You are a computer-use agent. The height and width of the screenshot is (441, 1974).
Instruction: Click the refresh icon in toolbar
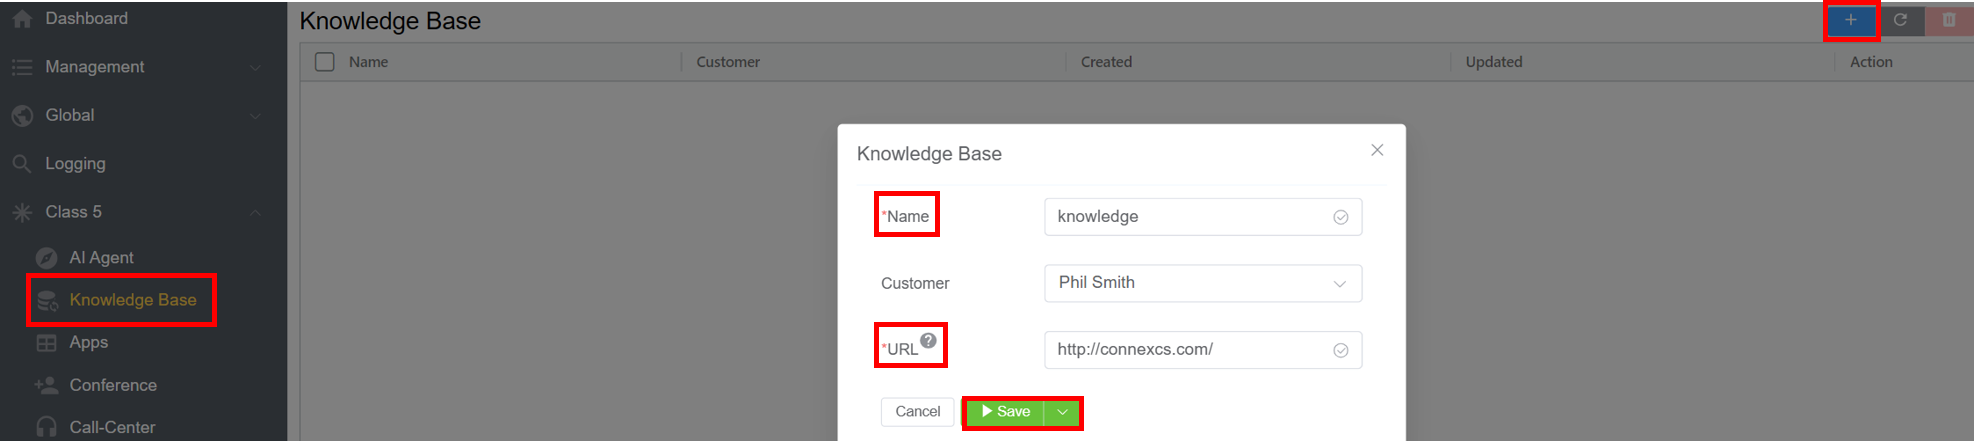click(1900, 20)
